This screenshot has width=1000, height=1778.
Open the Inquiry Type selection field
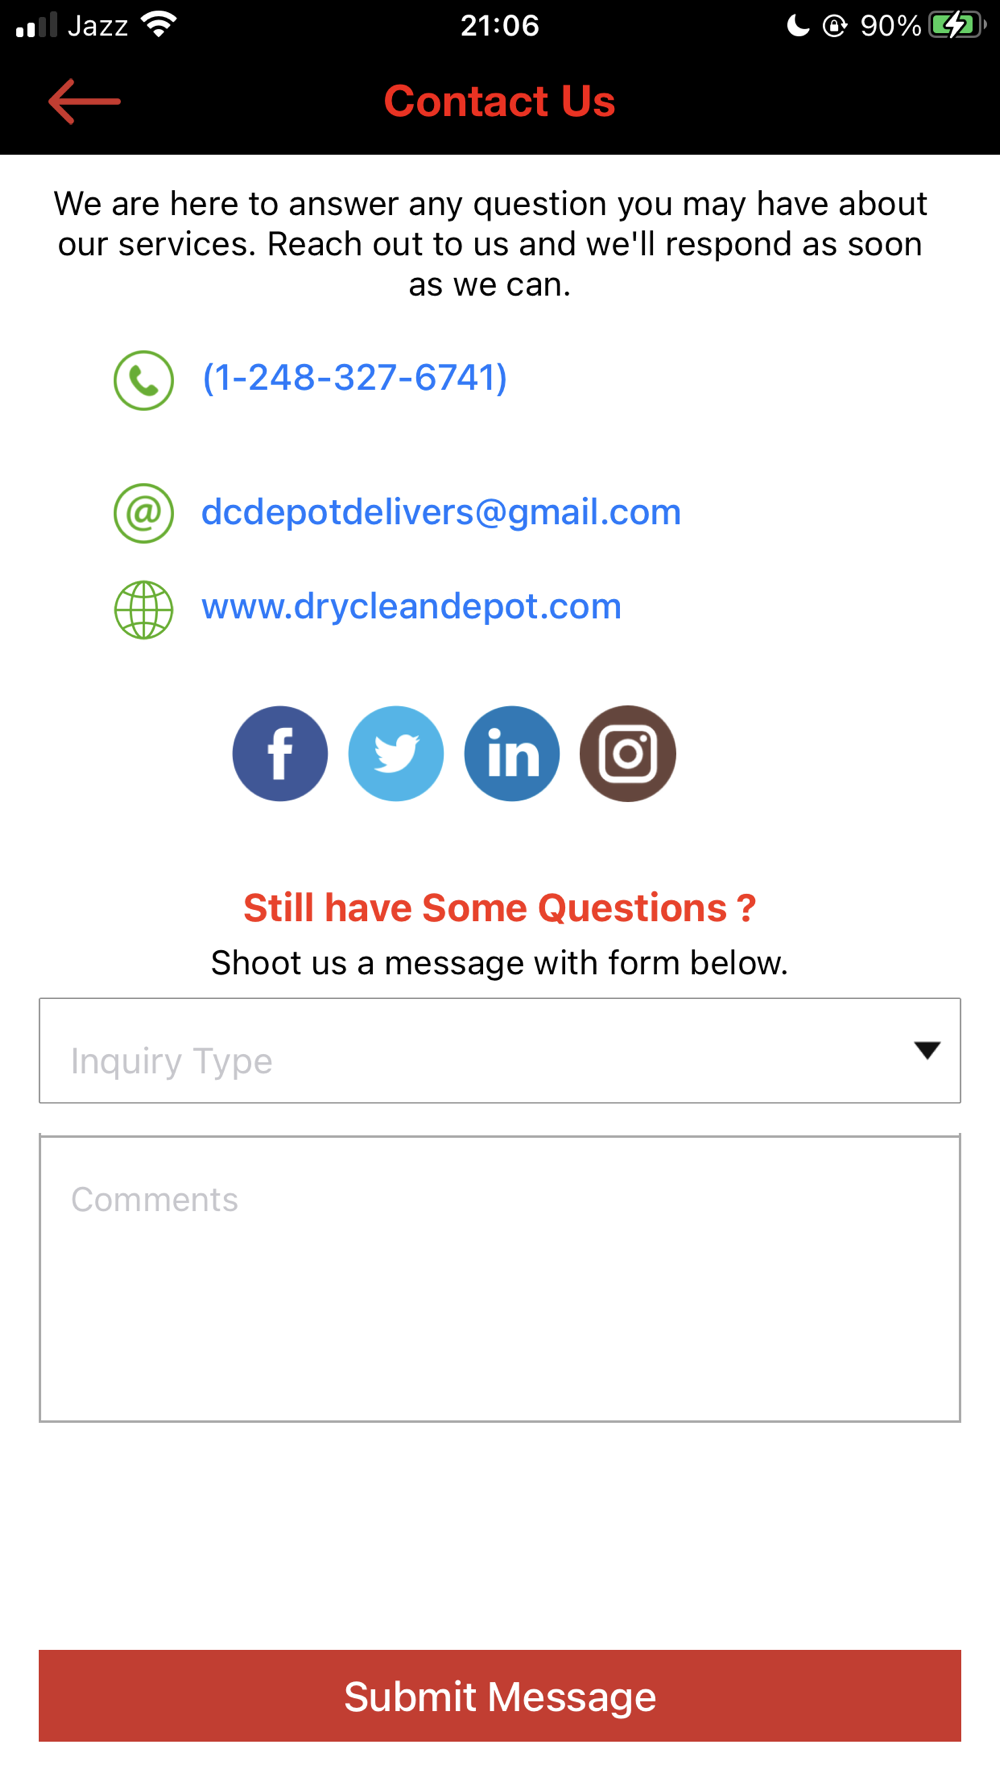tap(500, 1051)
